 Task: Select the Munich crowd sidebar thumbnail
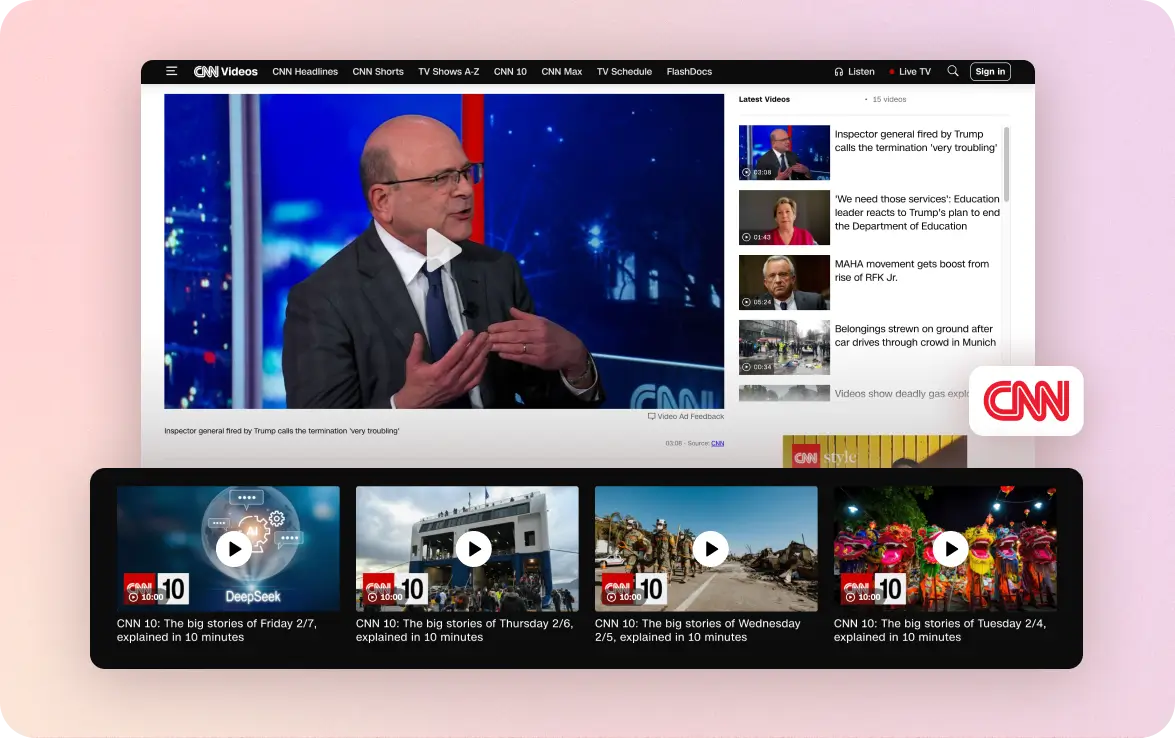[x=784, y=348]
